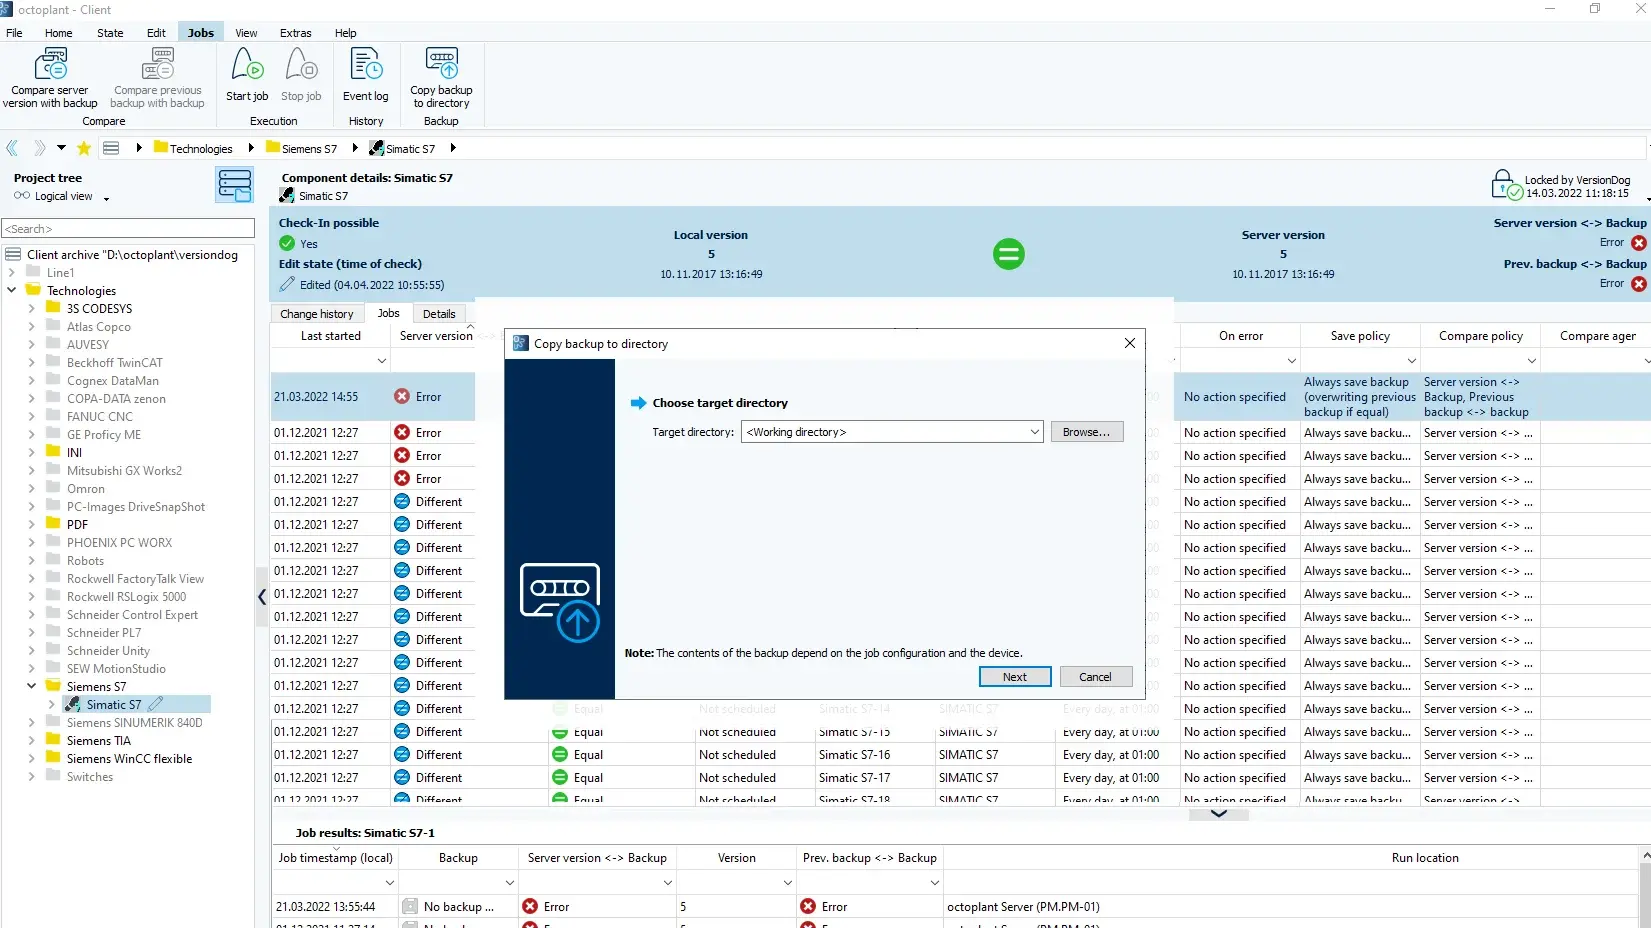Click the pencil icon beside Simatic S7 tree item
The height and width of the screenshot is (928, 1651).
(155, 704)
